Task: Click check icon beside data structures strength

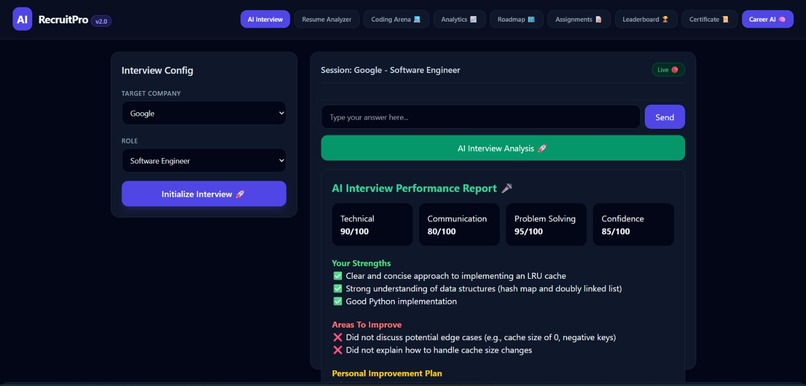Action: [338, 289]
